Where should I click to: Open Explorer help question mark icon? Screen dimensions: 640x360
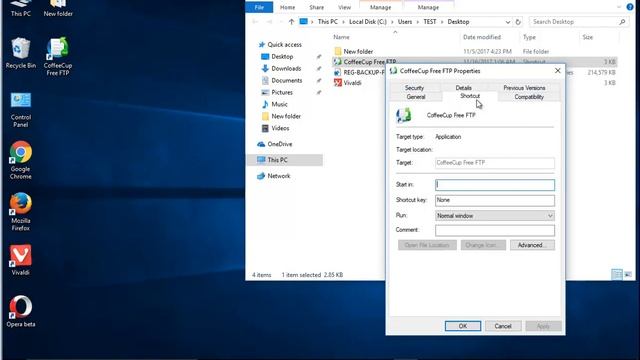tap(630, 7)
